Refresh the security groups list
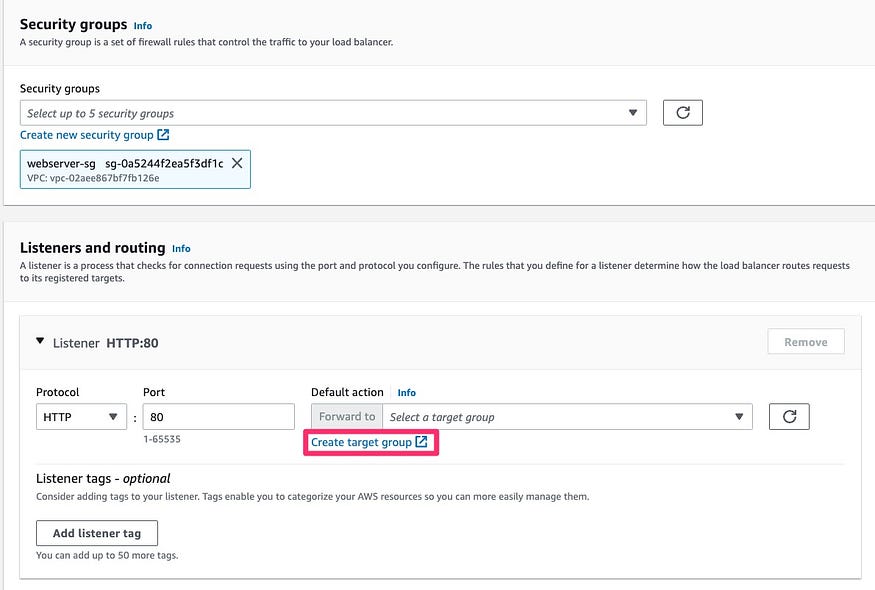This screenshot has height=590, width=875. [x=682, y=113]
